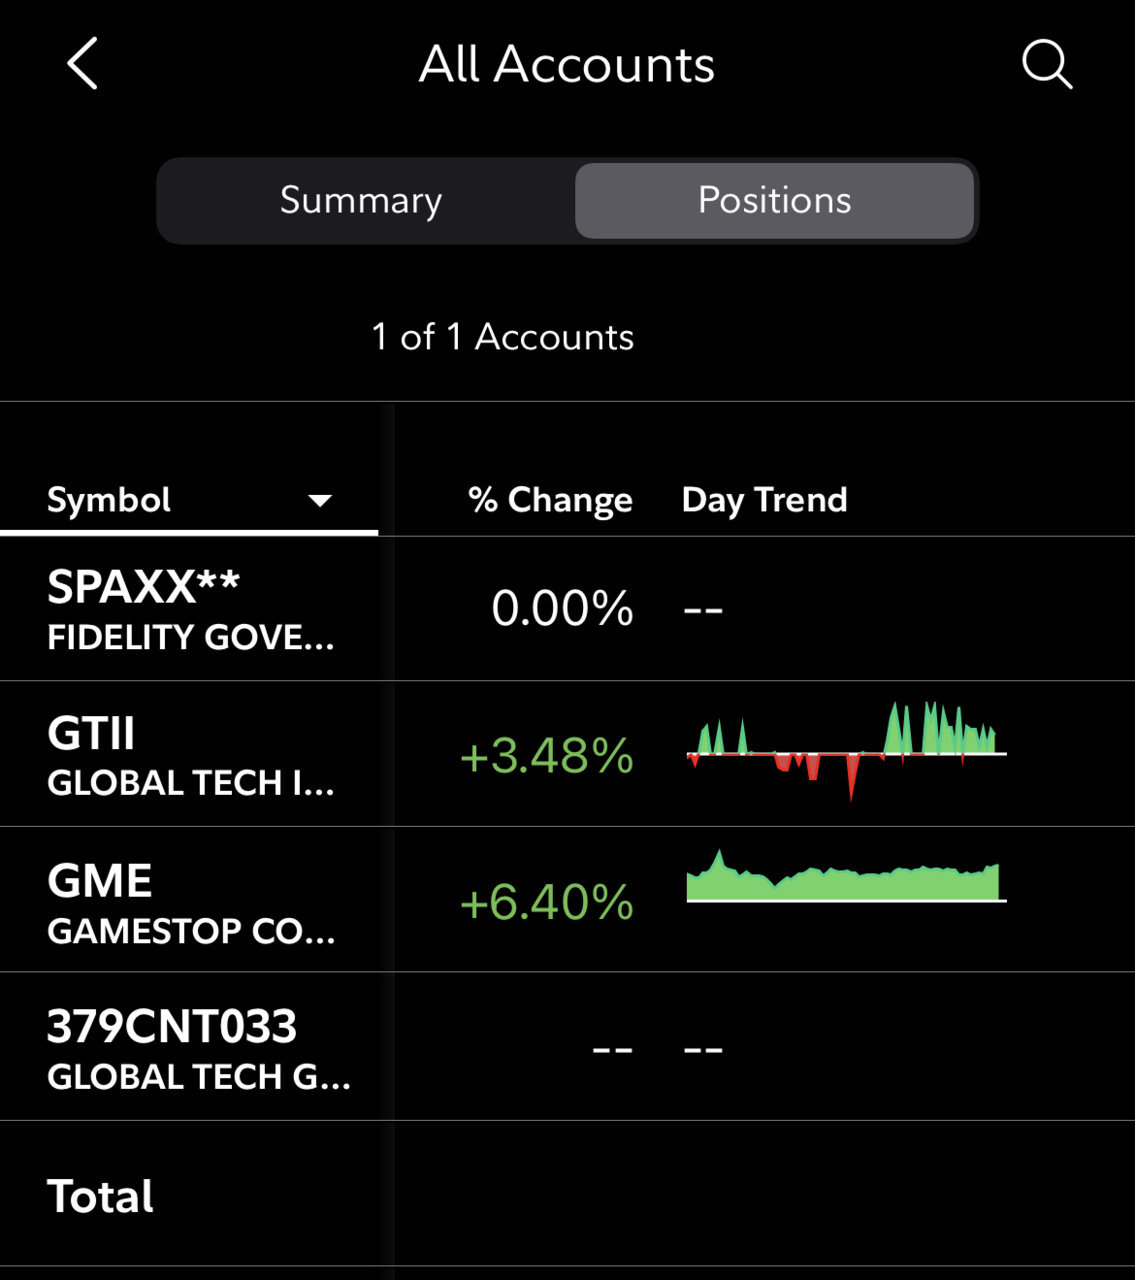Expand the Symbol sort dropdown arrow
1135x1280 pixels.
[x=320, y=500]
